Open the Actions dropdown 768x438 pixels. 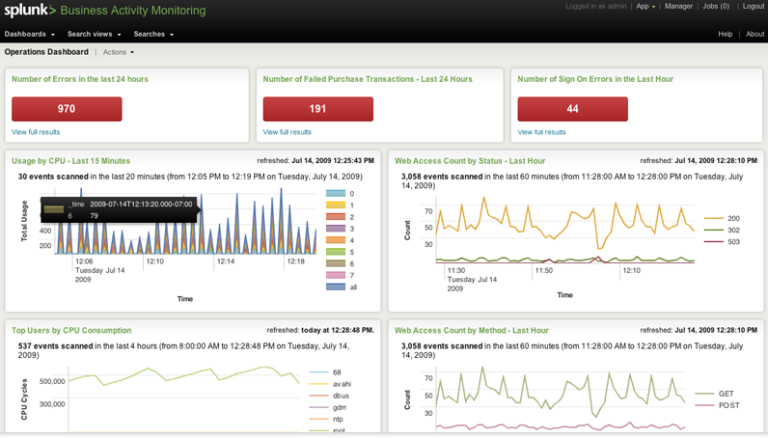point(117,51)
